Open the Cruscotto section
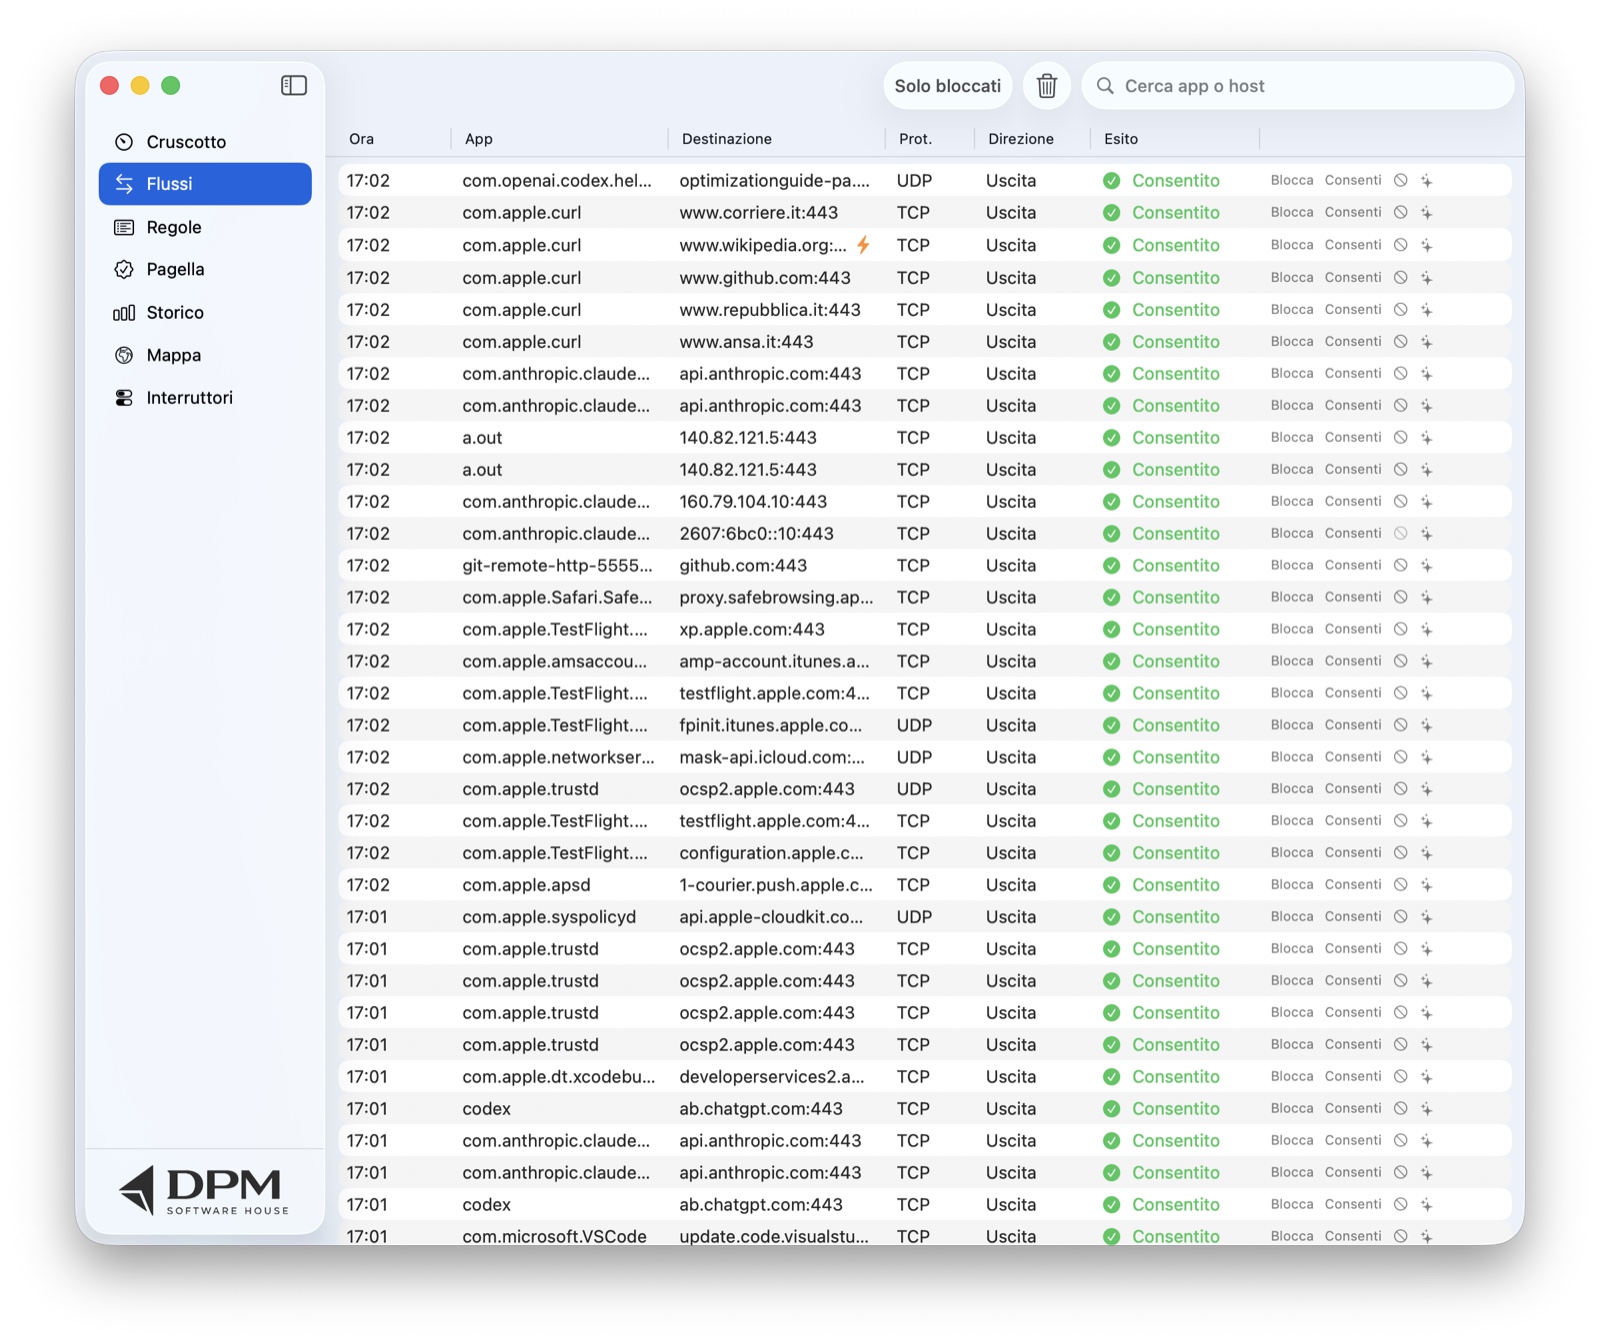The image size is (1600, 1344). 205,142
